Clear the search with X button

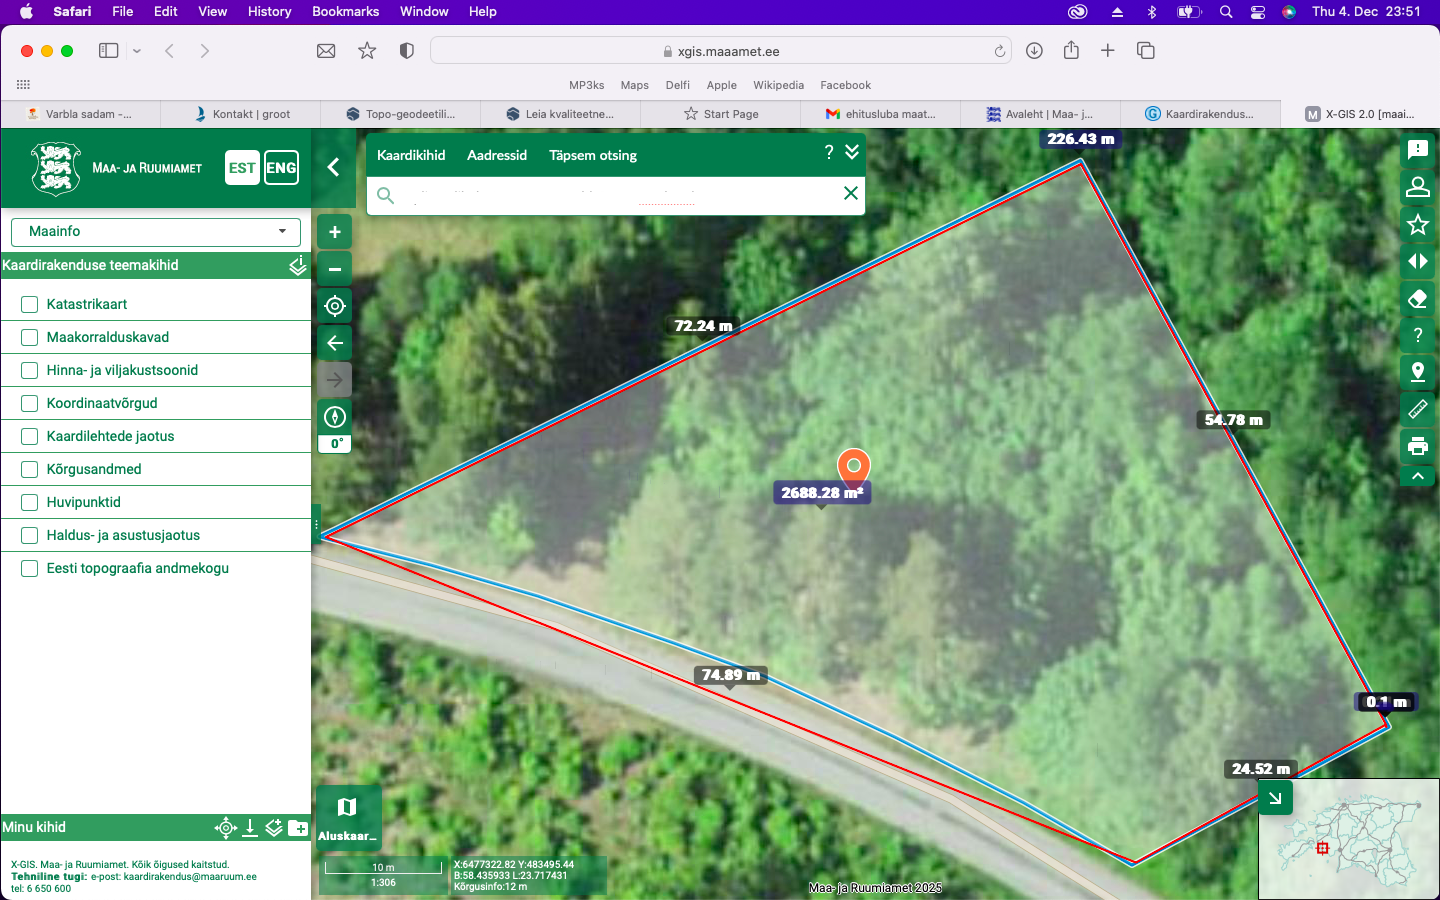[851, 193]
